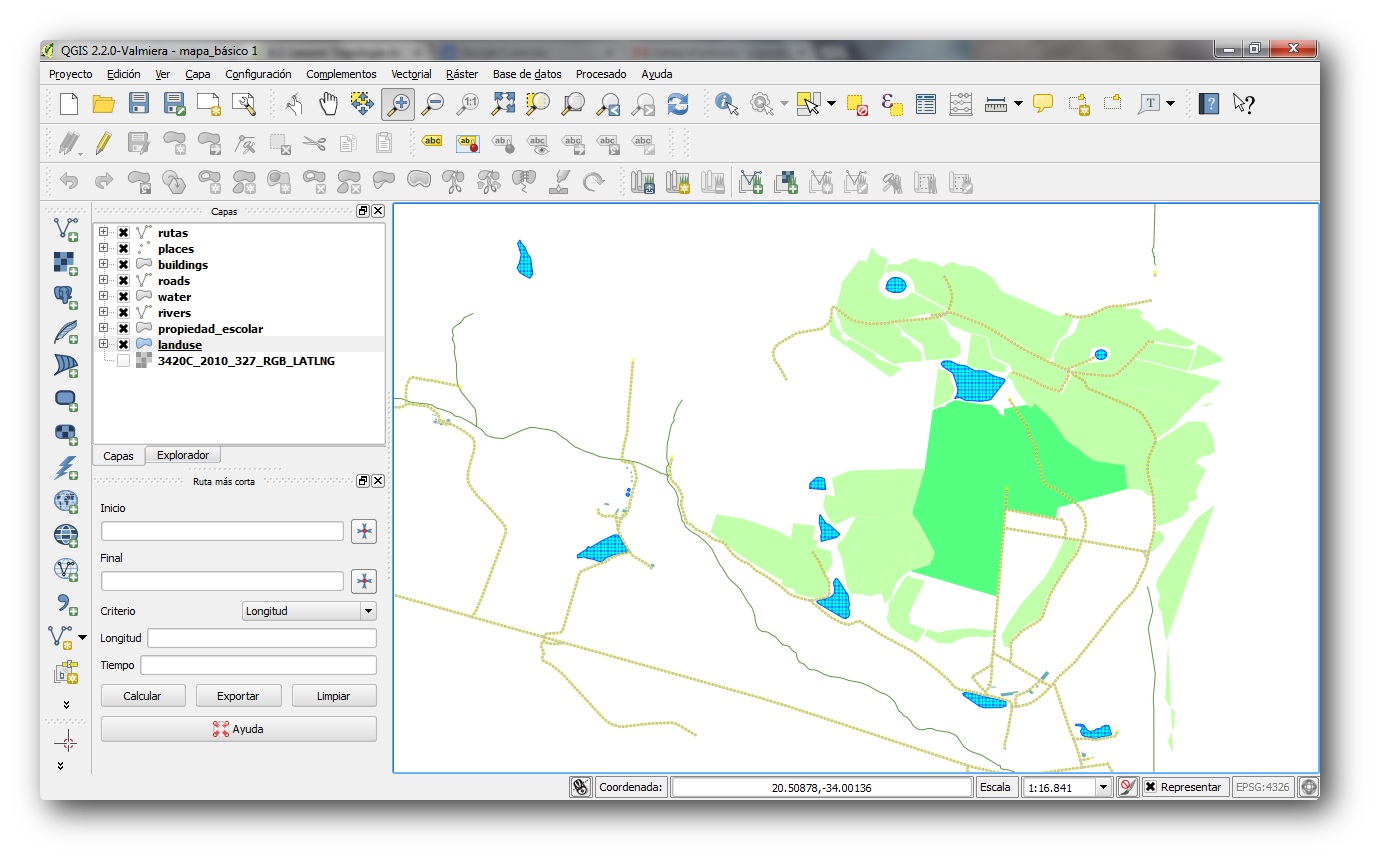Image resolution: width=1380 pixels, height=860 pixels.
Task: Click the Exportar button
Action: [238, 696]
